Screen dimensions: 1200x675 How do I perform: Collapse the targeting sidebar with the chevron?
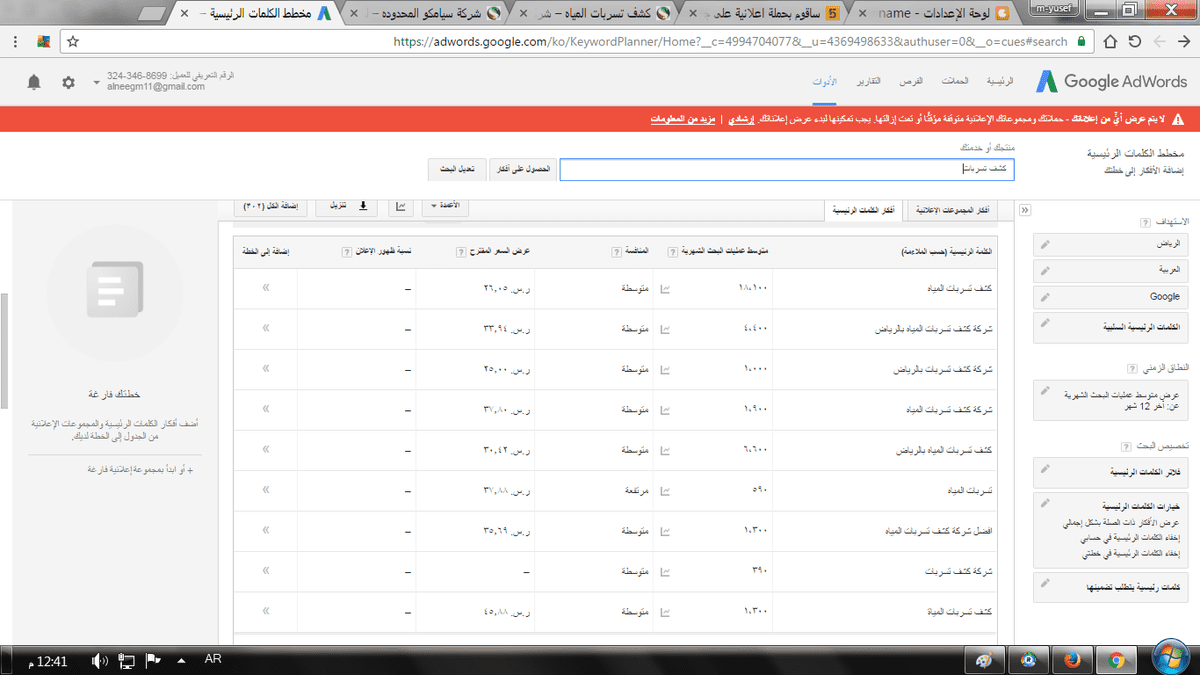[x=1024, y=210]
